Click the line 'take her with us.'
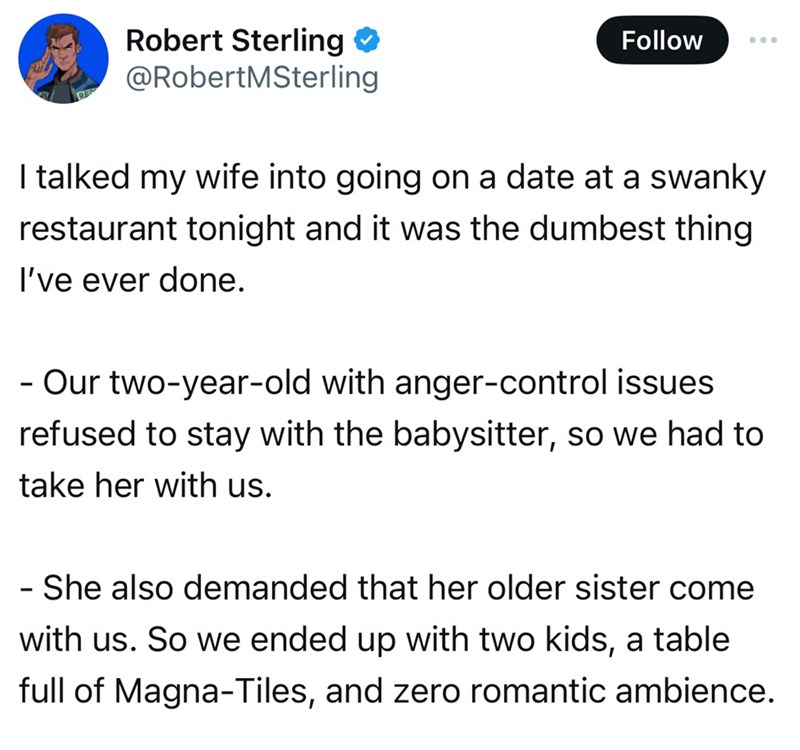Image resolution: width=800 pixels, height=750 pixels. 144,485
